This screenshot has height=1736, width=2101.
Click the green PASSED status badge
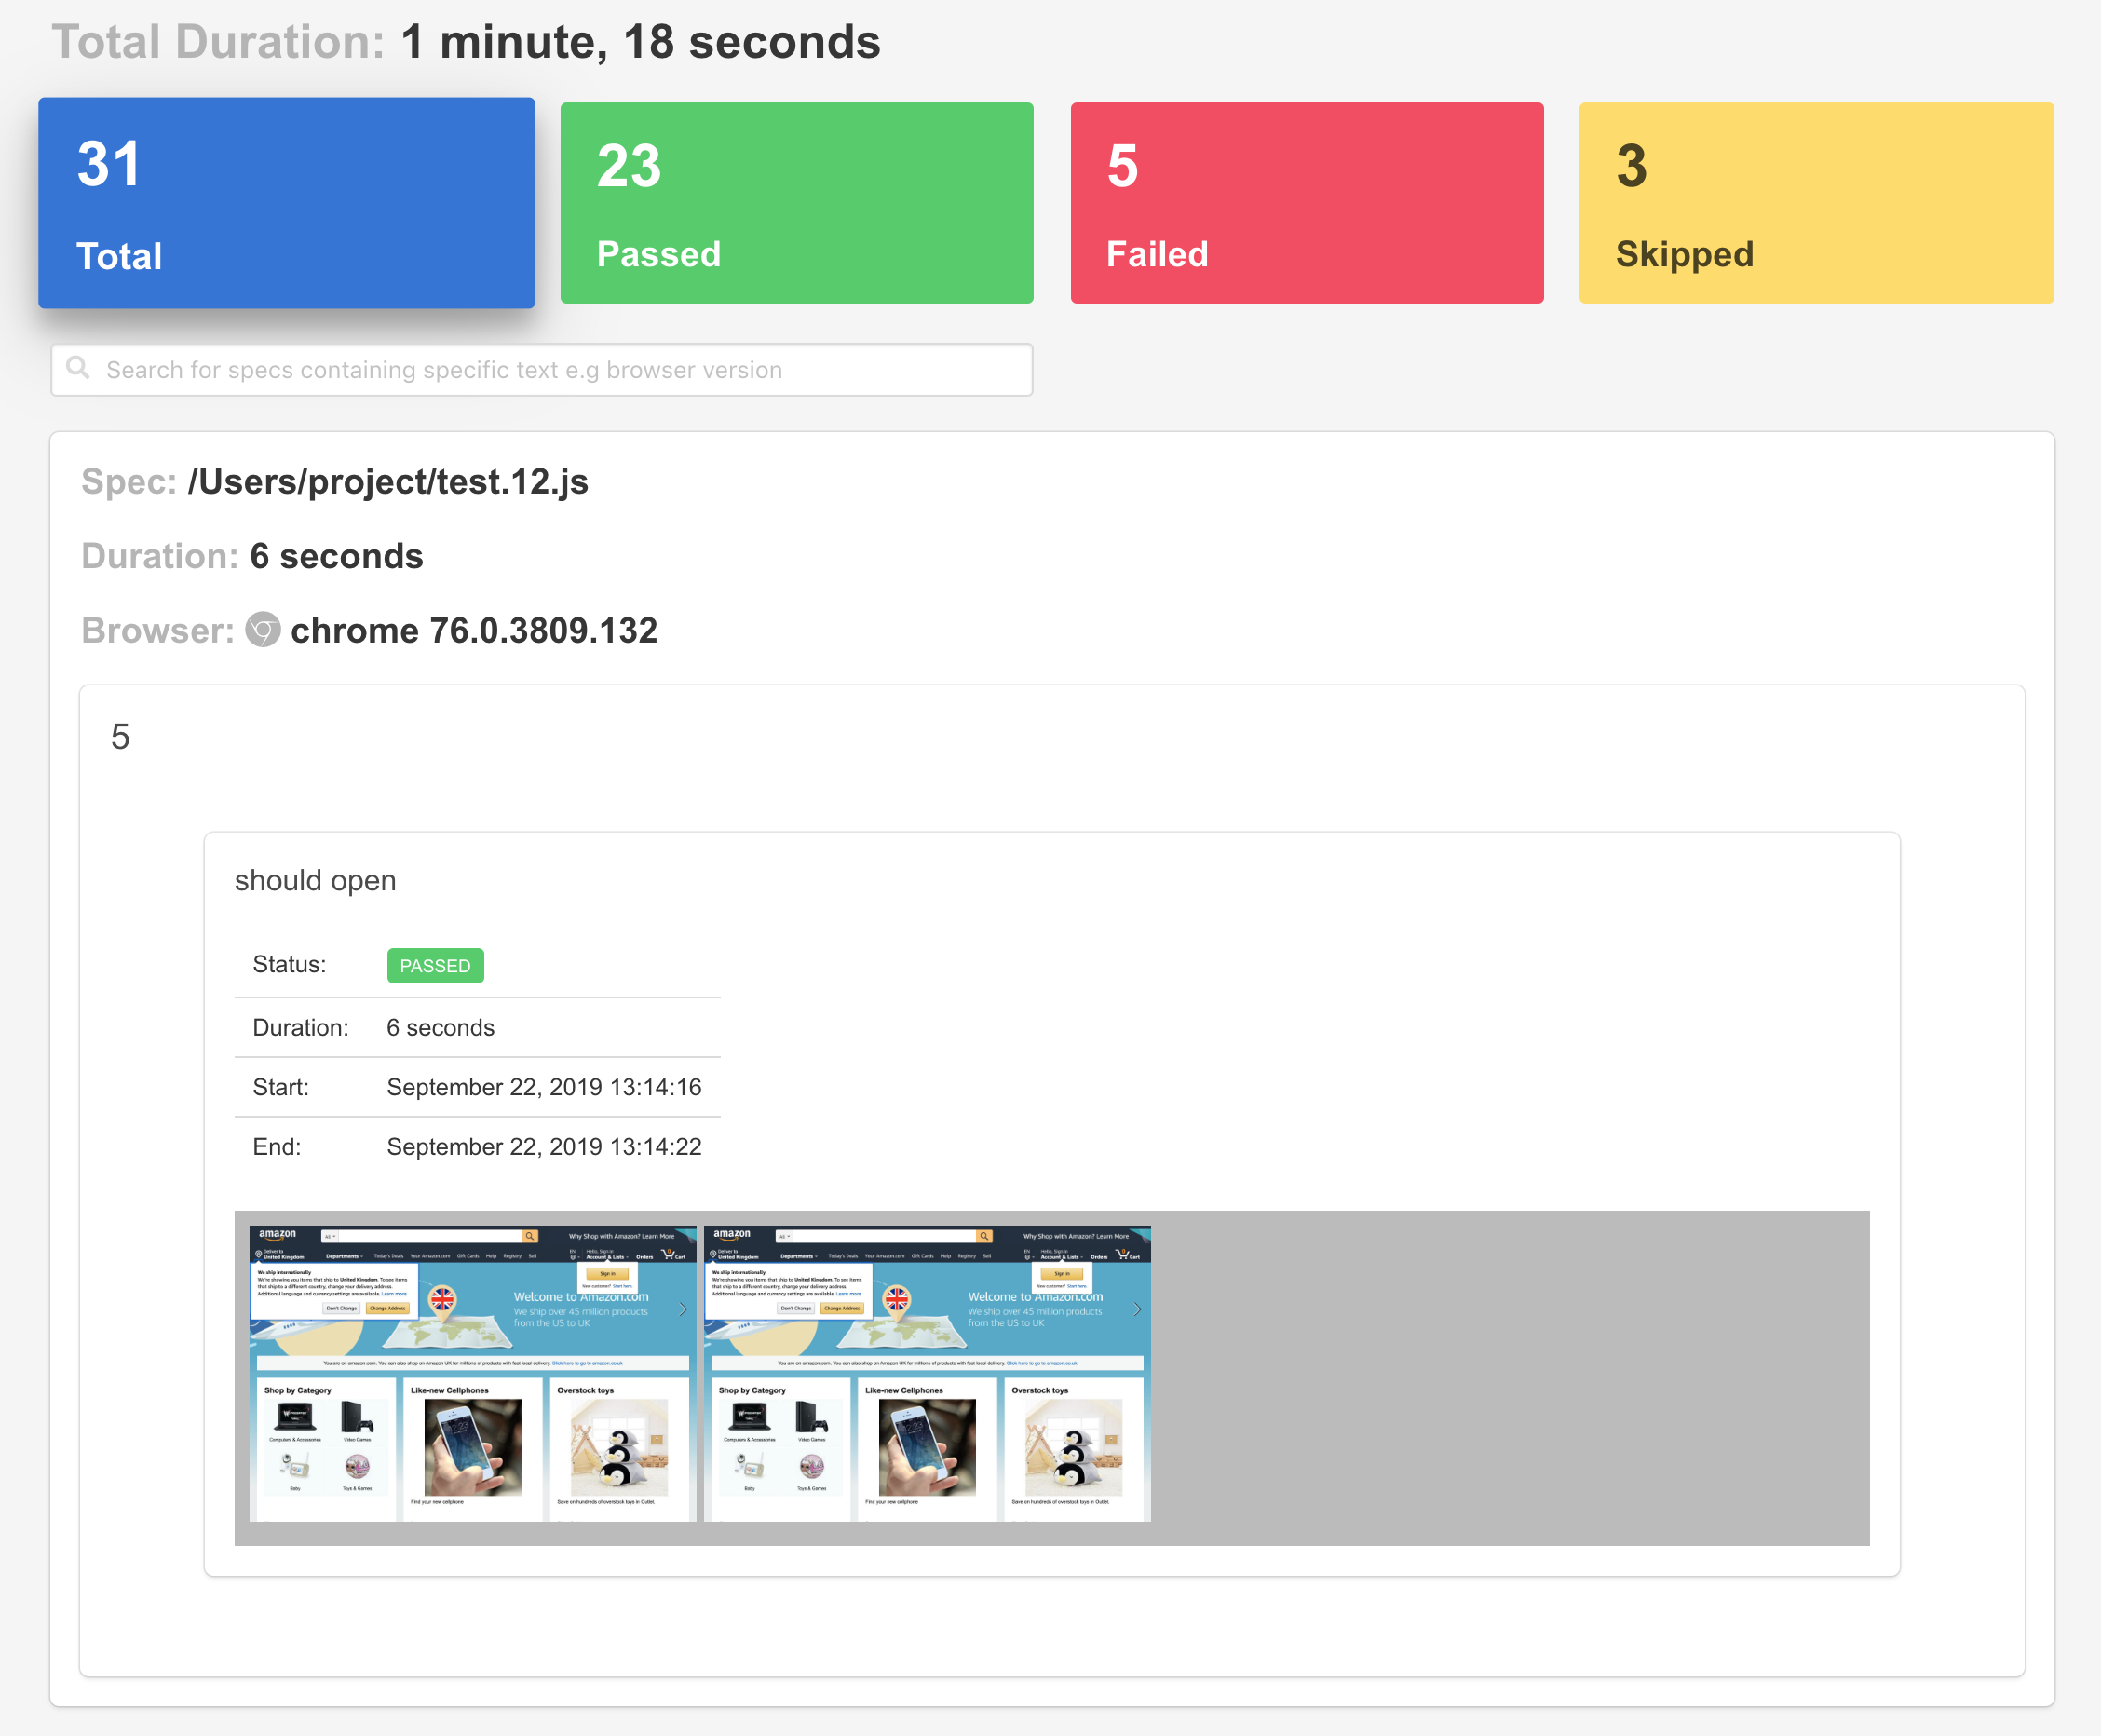tap(435, 966)
